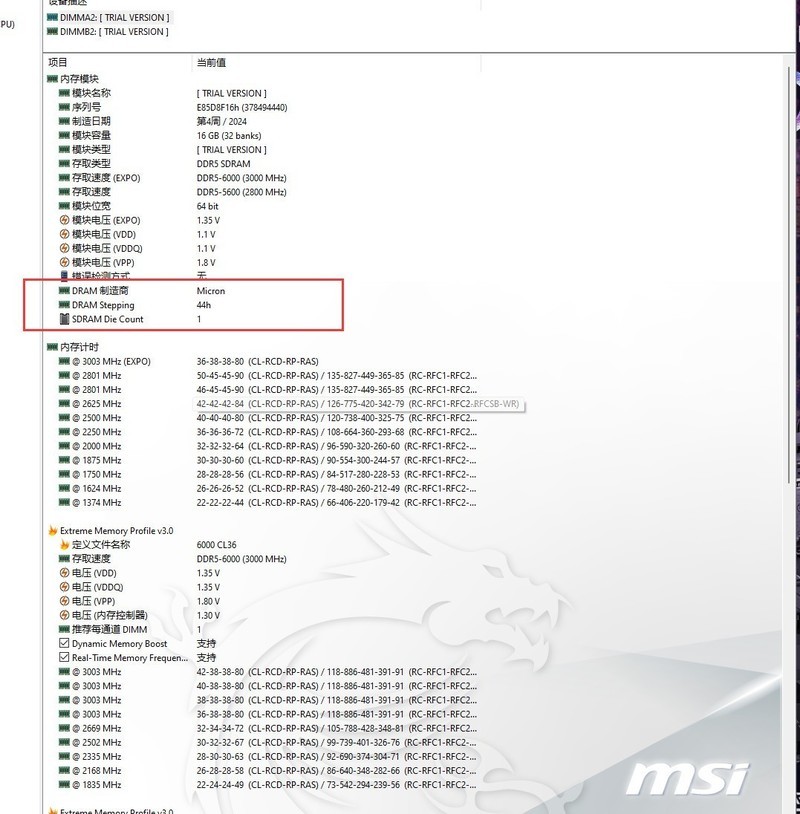Screen dimensions: 800x814
Task: Select the Micron manufacturer value
Action: click(x=211, y=291)
